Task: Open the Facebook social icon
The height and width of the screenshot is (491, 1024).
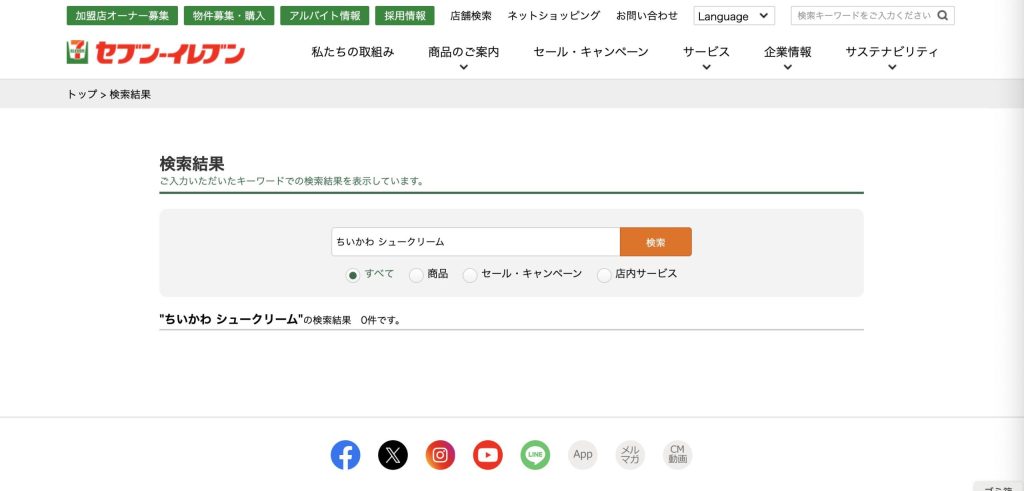Action: click(345, 455)
